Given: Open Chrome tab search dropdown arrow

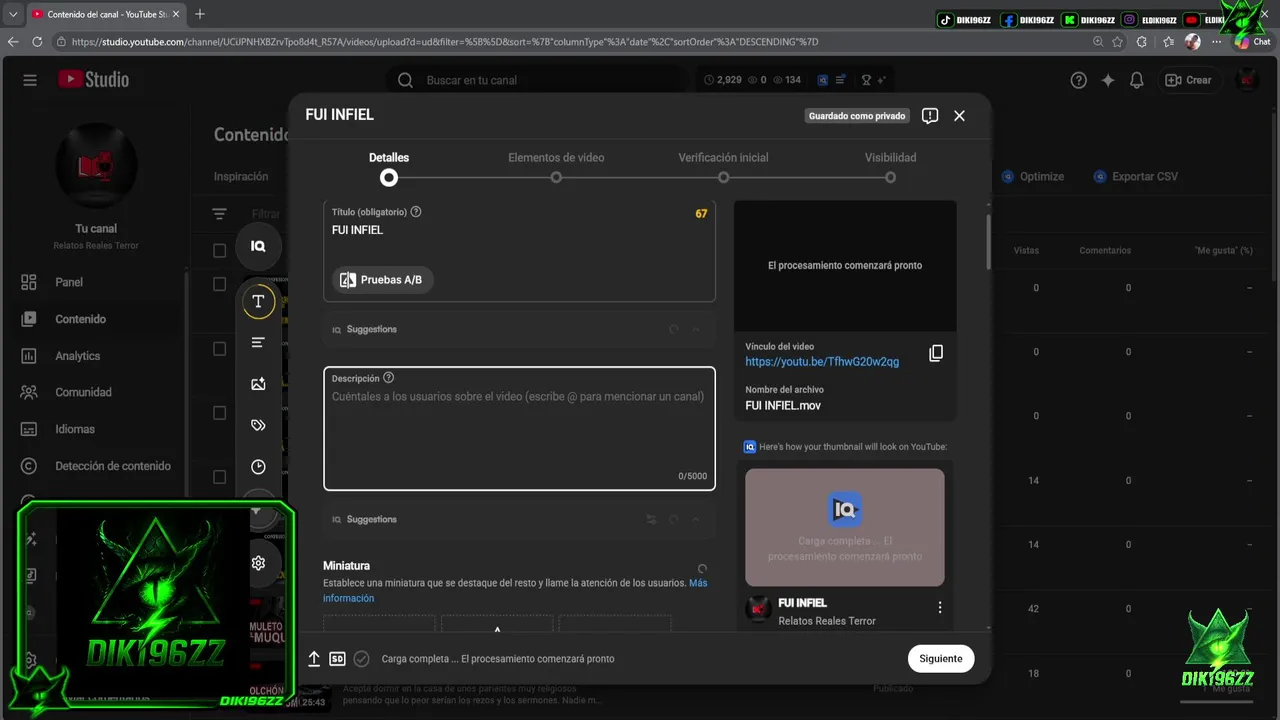Looking at the screenshot, I should click(13, 14).
